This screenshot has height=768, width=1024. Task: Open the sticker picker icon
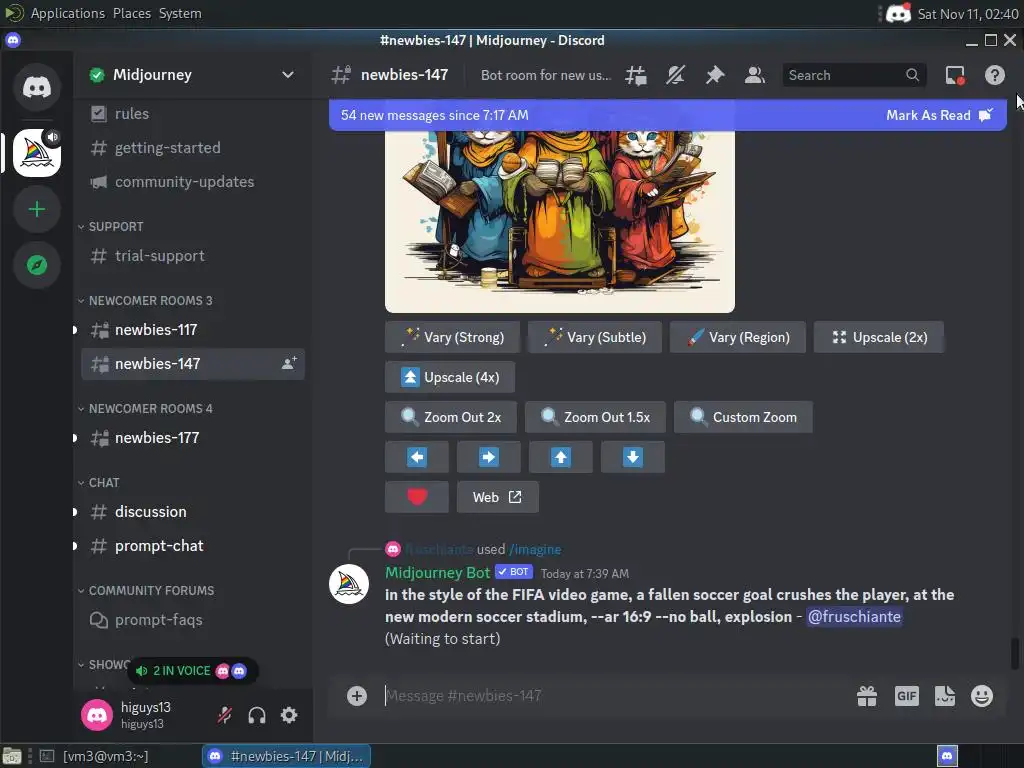coord(944,696)
